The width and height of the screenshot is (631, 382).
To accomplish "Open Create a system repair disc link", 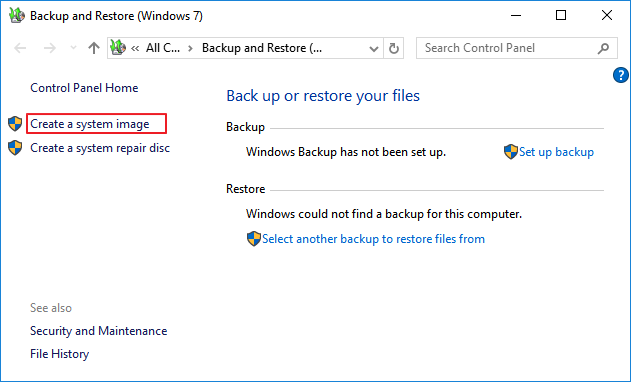I will pos(100,148).
